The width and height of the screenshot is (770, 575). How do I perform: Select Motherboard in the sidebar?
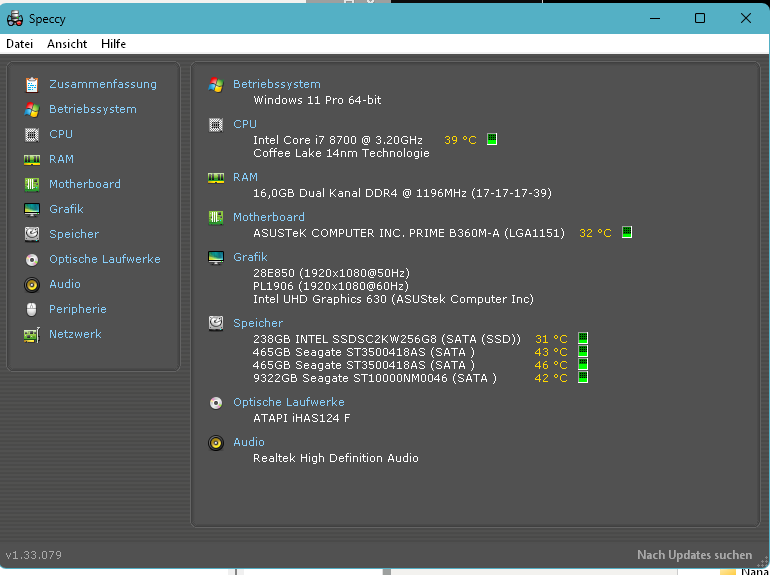[85, 184]
